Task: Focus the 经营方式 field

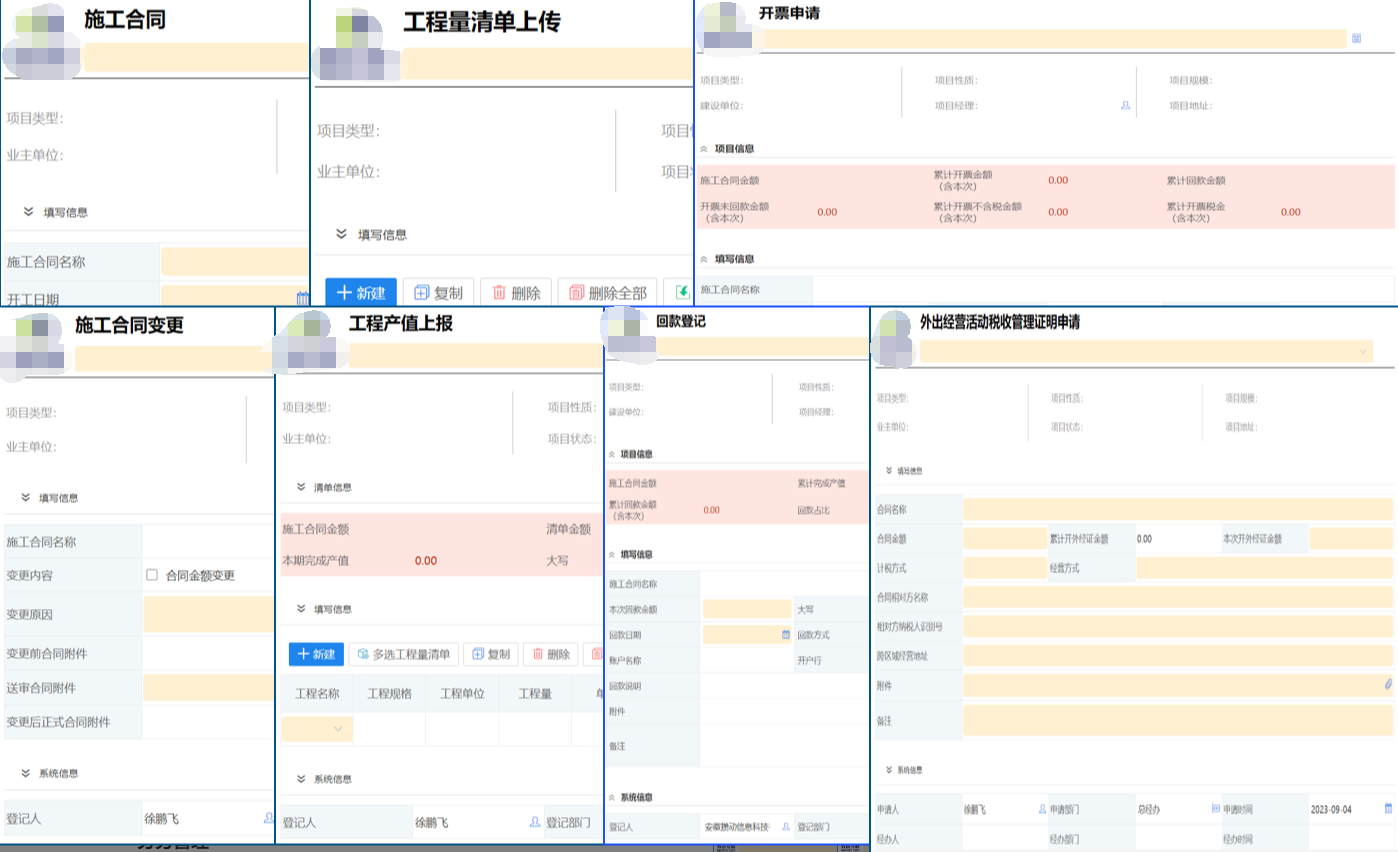Action: point(1265,568)
